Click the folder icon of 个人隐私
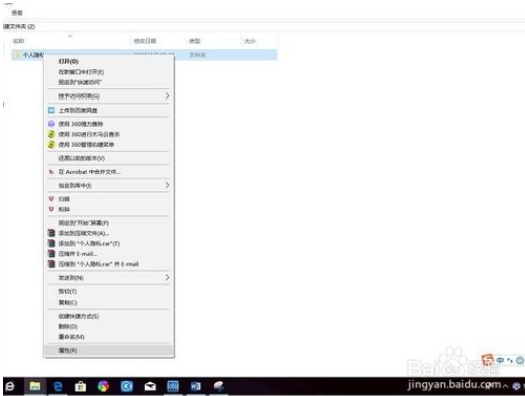The image size is (525, 396). (x=17, y=55)
